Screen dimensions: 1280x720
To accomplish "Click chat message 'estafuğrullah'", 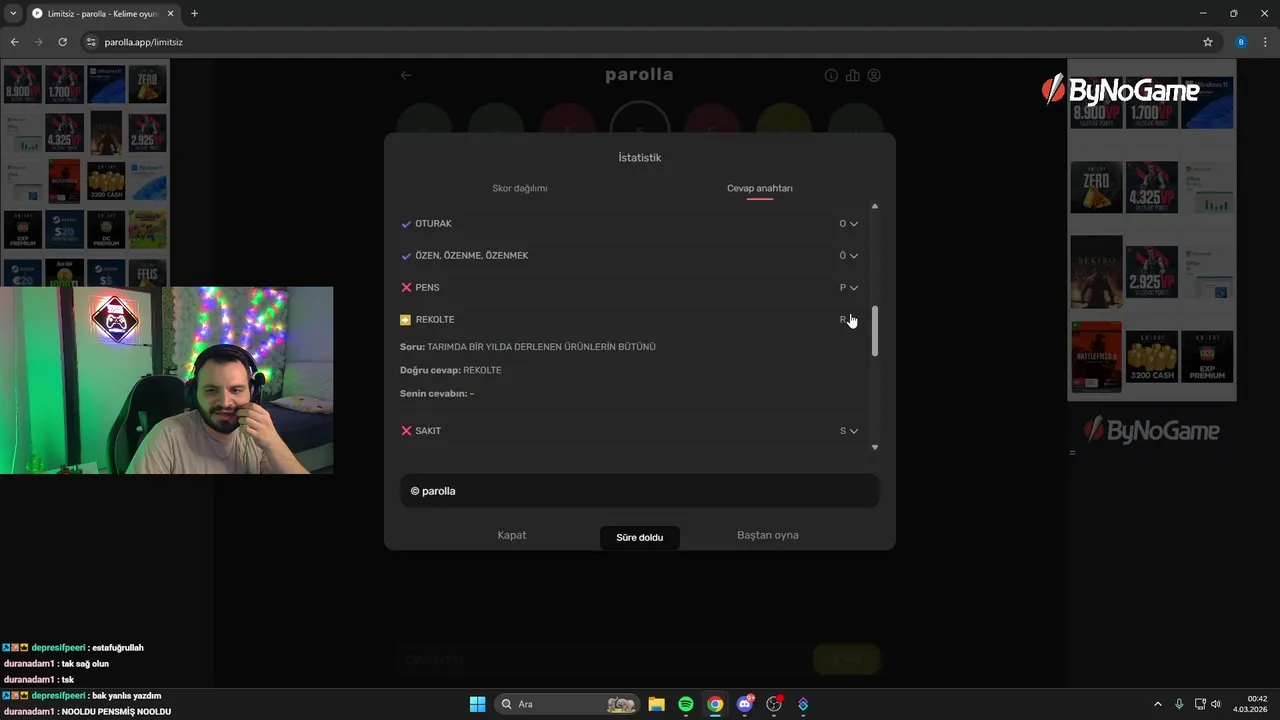I will coord(117,648).
